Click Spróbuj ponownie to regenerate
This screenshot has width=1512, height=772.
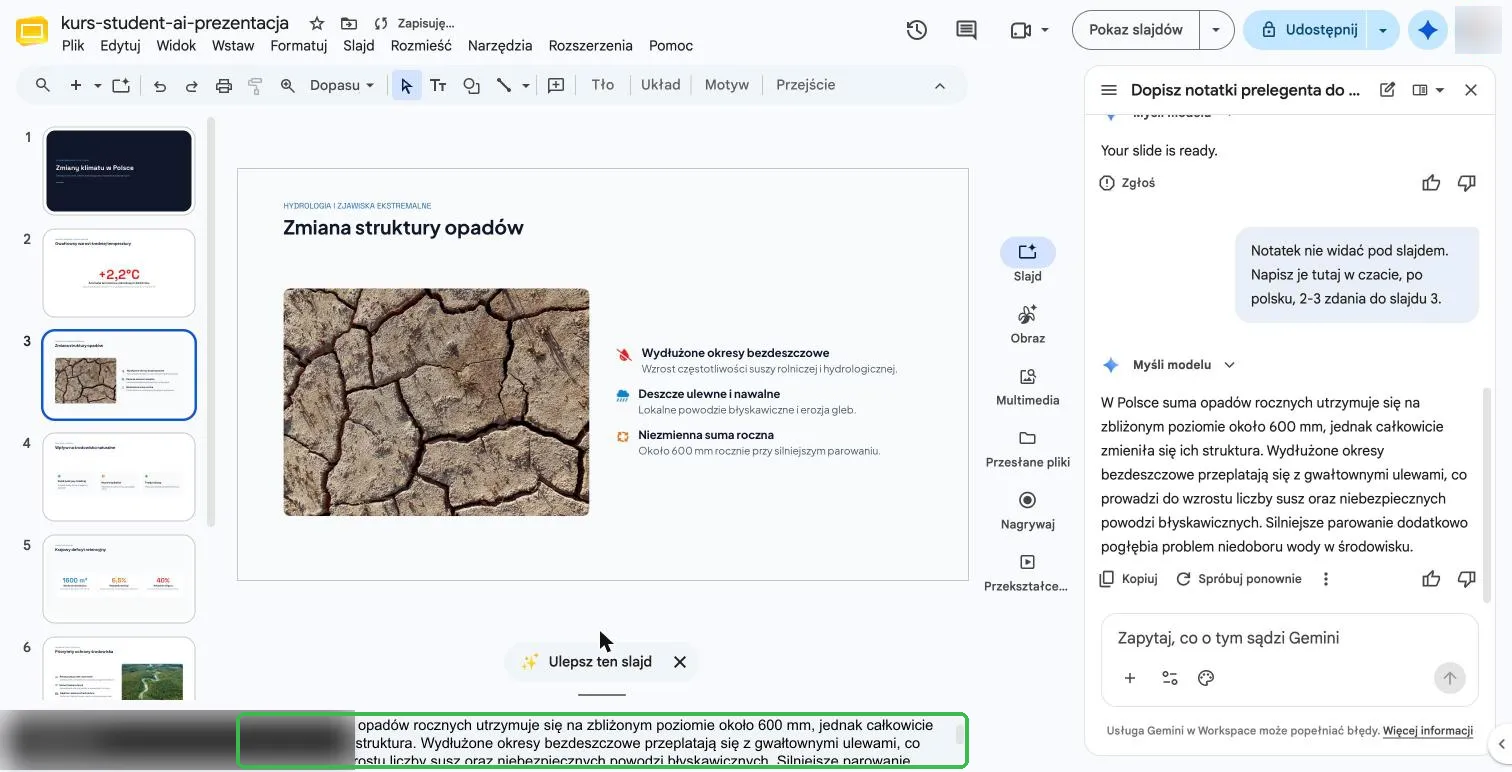pos(1239,579)
